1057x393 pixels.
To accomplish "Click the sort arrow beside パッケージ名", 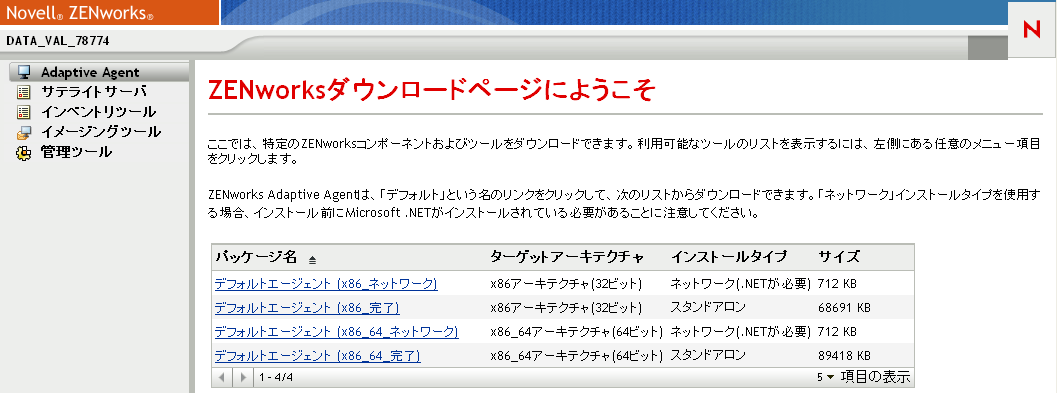I will [312, 259].
